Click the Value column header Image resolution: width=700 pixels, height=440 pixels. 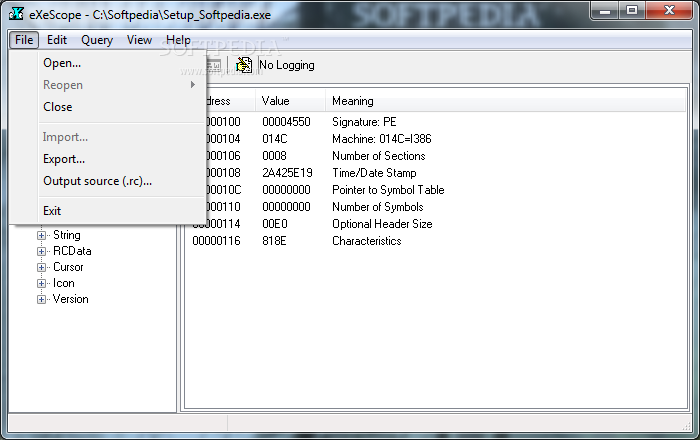point(290,101)
